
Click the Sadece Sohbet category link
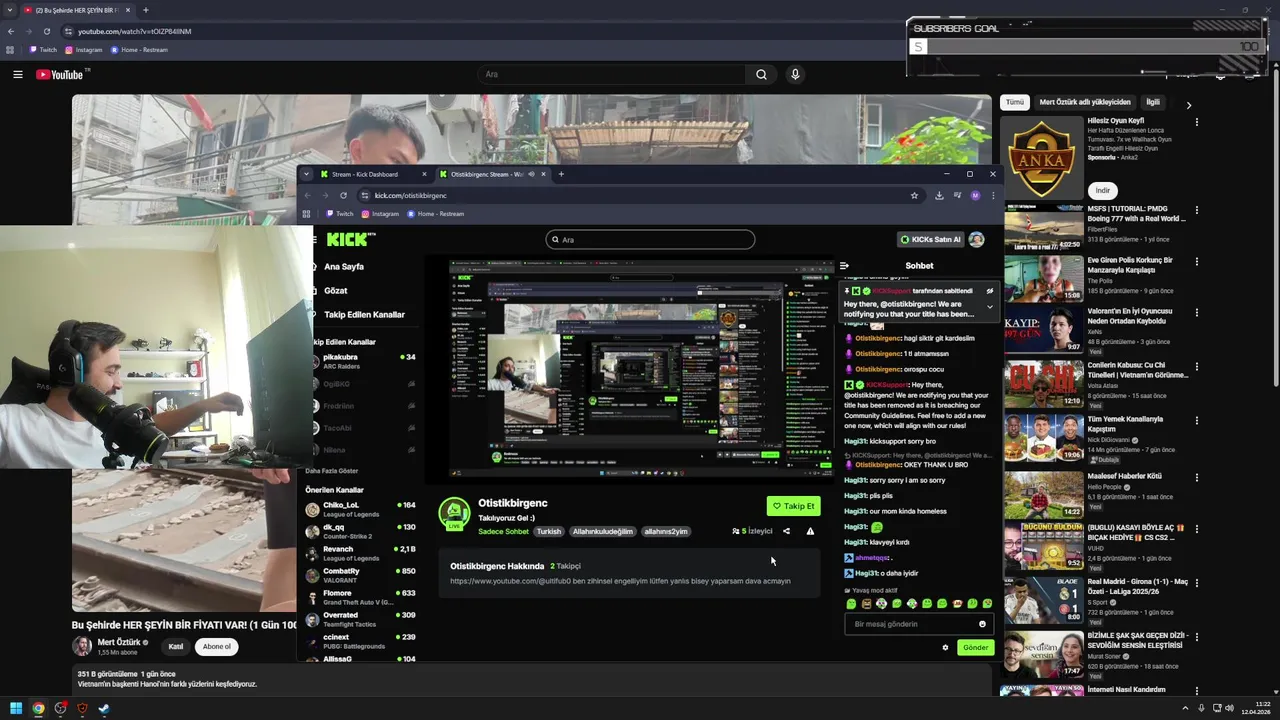point(503,532)
